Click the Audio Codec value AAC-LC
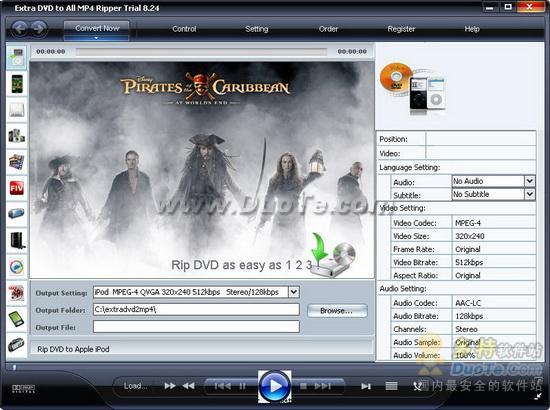Viewport: 550px width, 410px height. click(468, 303)
